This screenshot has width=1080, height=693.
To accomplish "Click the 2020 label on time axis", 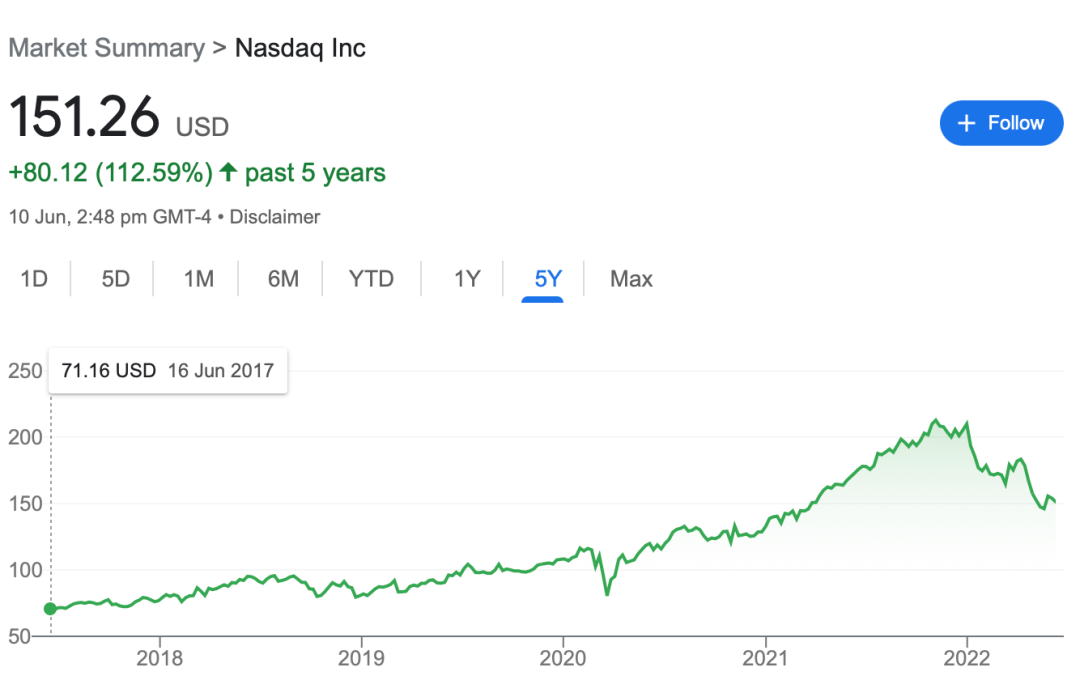I will tap(563, 658).
